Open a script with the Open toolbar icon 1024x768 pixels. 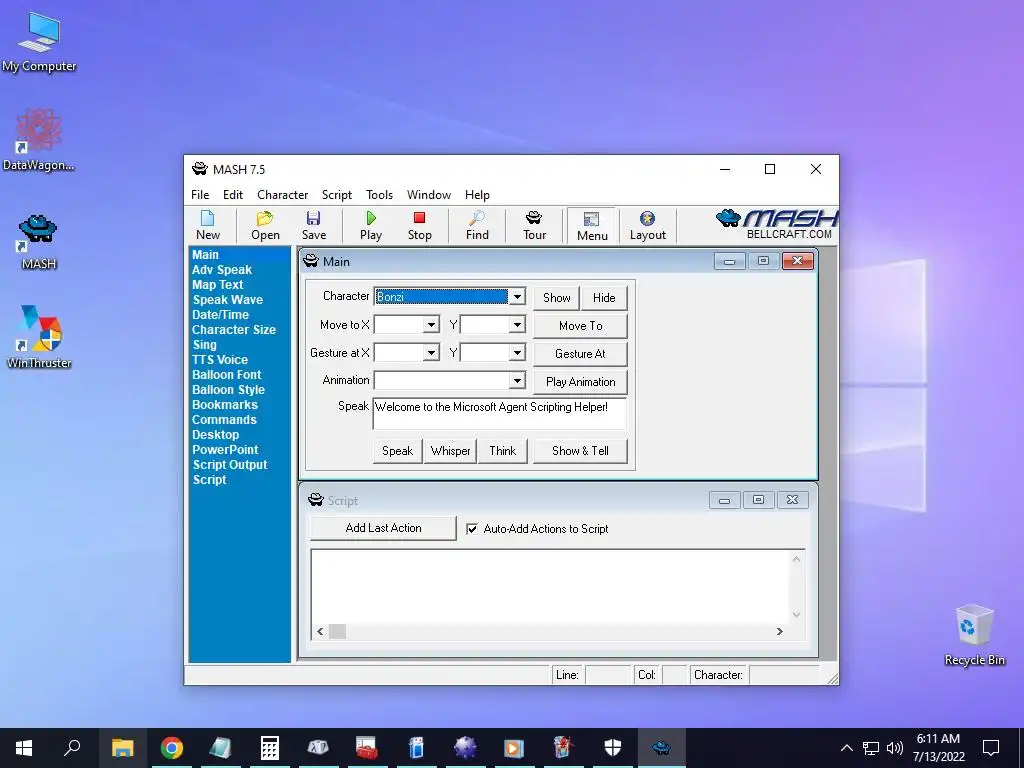pyautogui.click(x=265, y=225)
